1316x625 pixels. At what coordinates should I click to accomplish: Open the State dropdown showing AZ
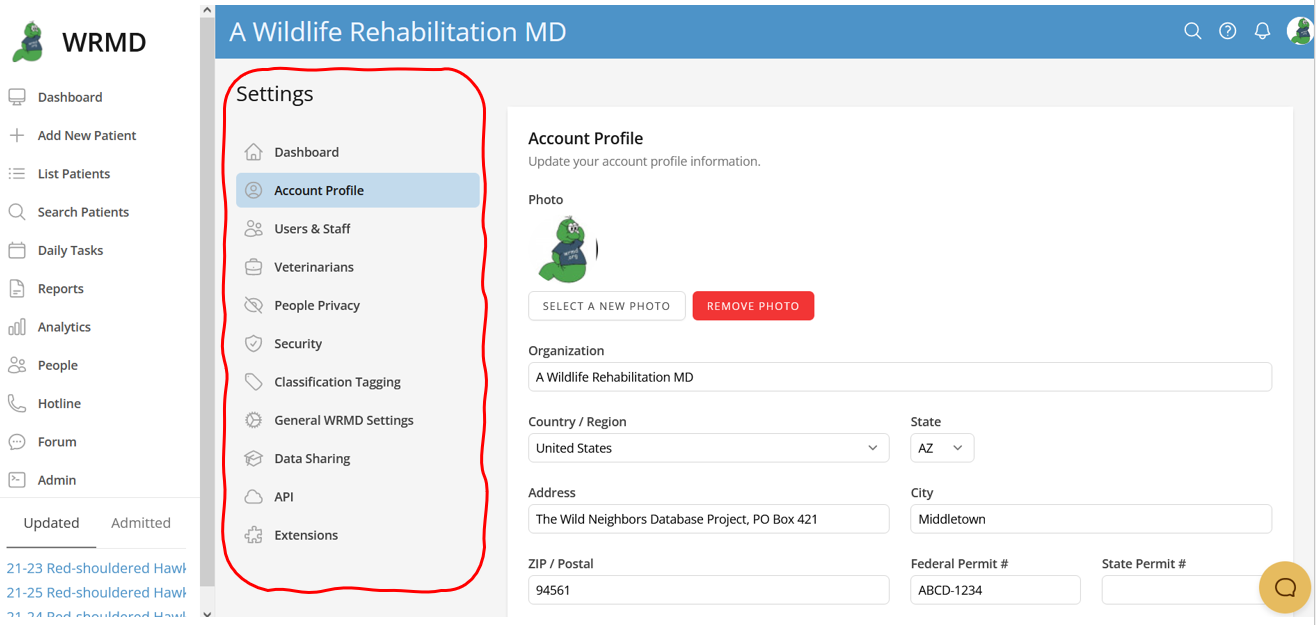click(942, 448)
